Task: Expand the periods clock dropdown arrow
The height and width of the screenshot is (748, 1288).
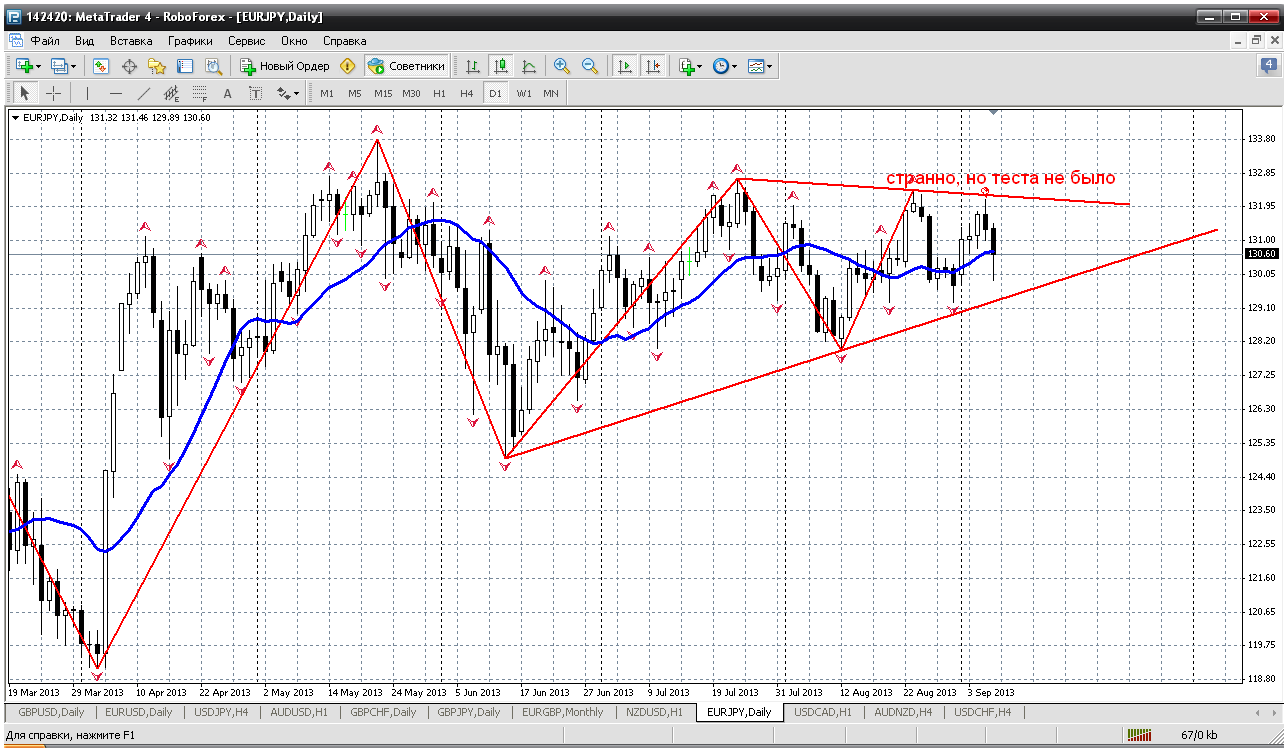Action: point(735,66)
